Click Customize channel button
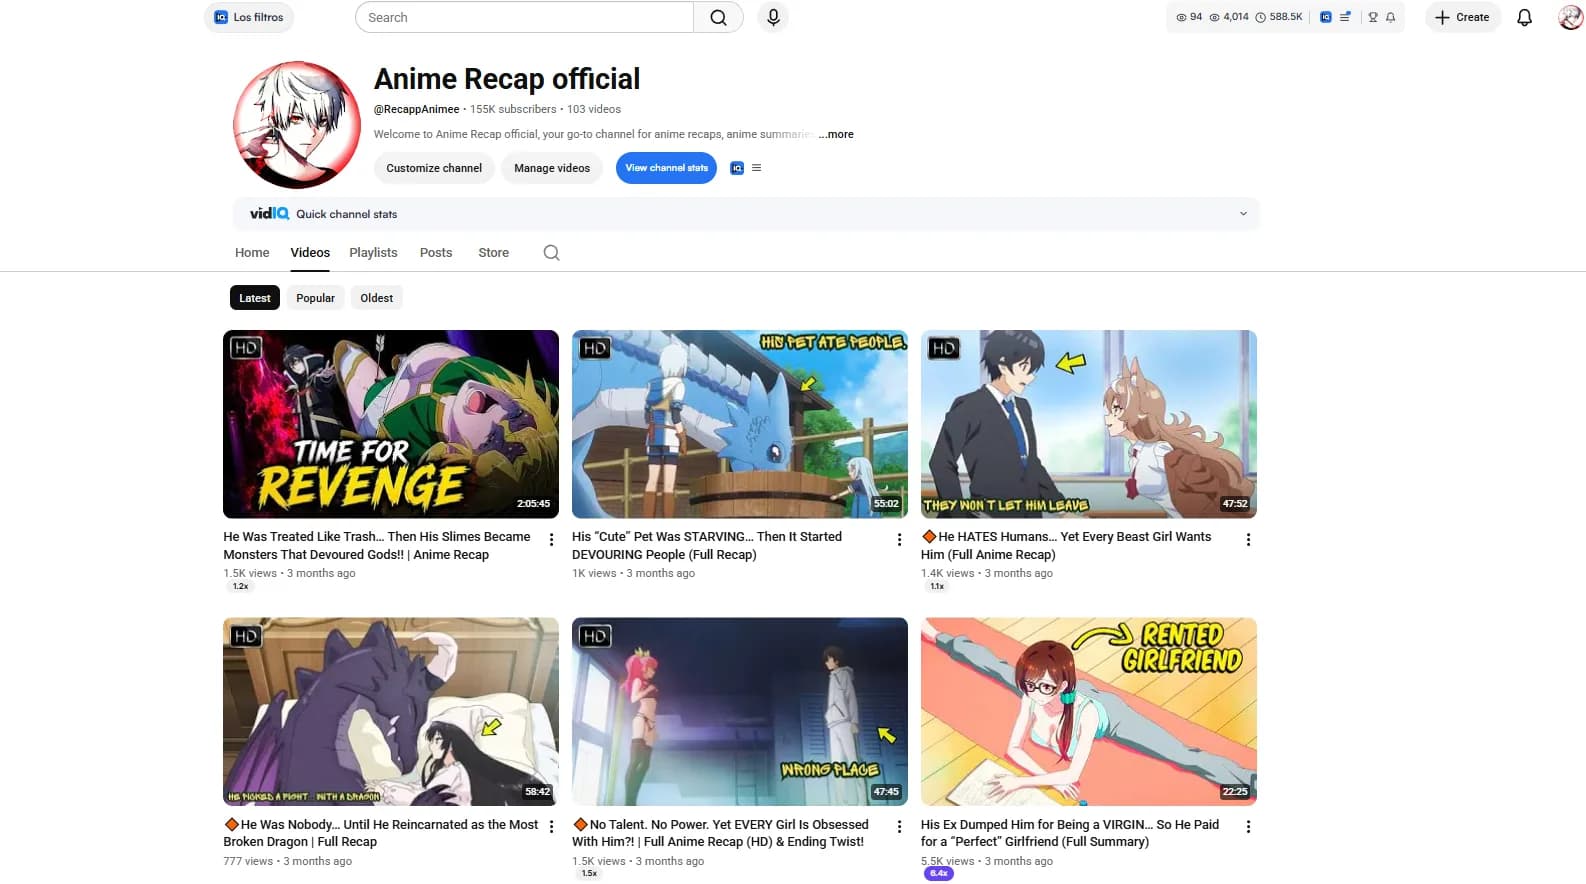Screen dimensions: 1586x884 [434, 168]
